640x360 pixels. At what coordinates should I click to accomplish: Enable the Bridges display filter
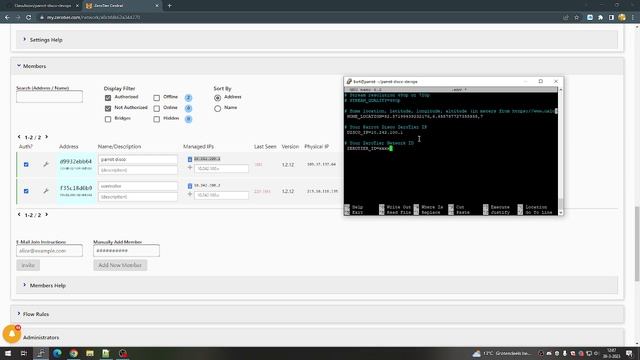coord(108,119)
